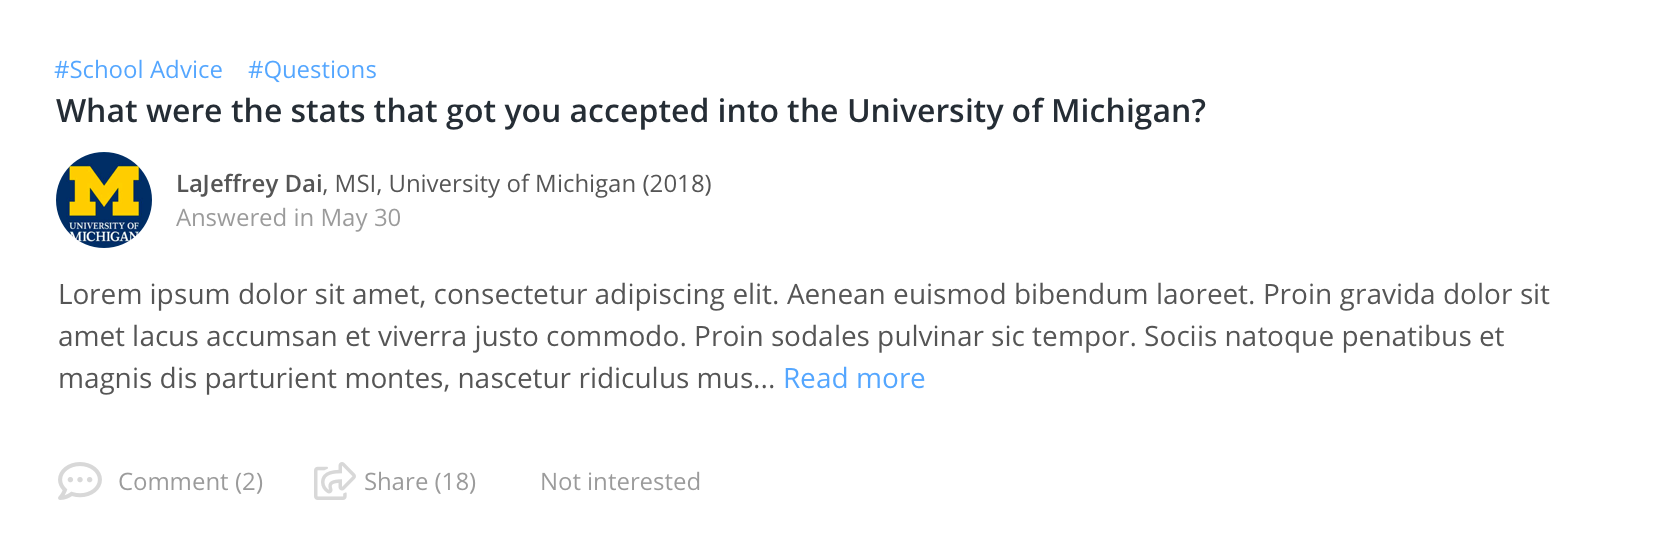Click the MSI, University of Michigan credential

click(486, 184)
